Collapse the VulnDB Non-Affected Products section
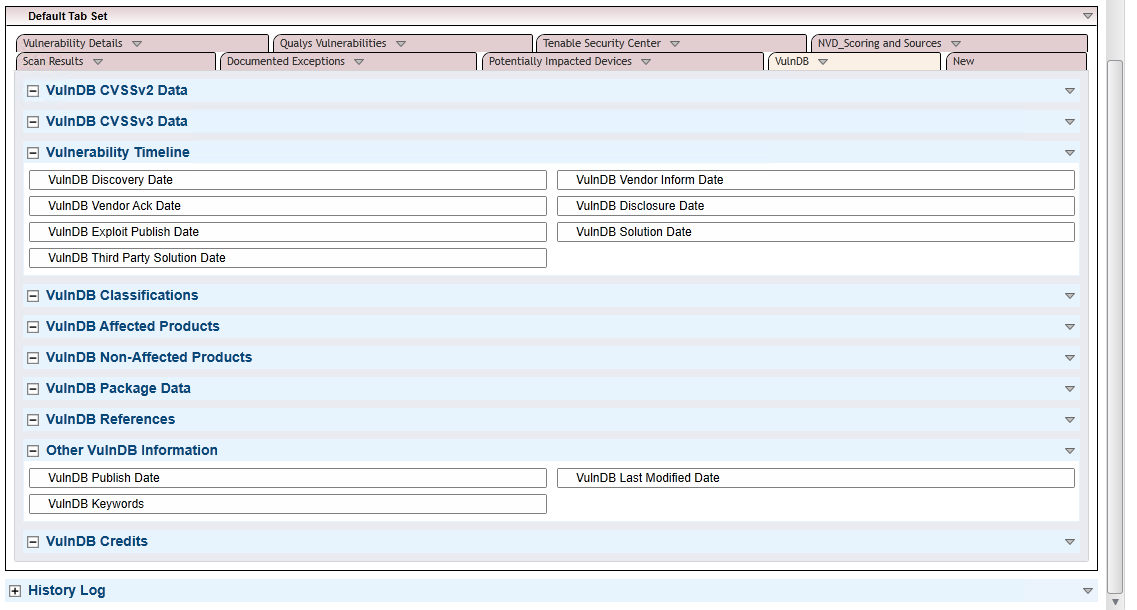The image size is (1137, 610). point(33,358)
